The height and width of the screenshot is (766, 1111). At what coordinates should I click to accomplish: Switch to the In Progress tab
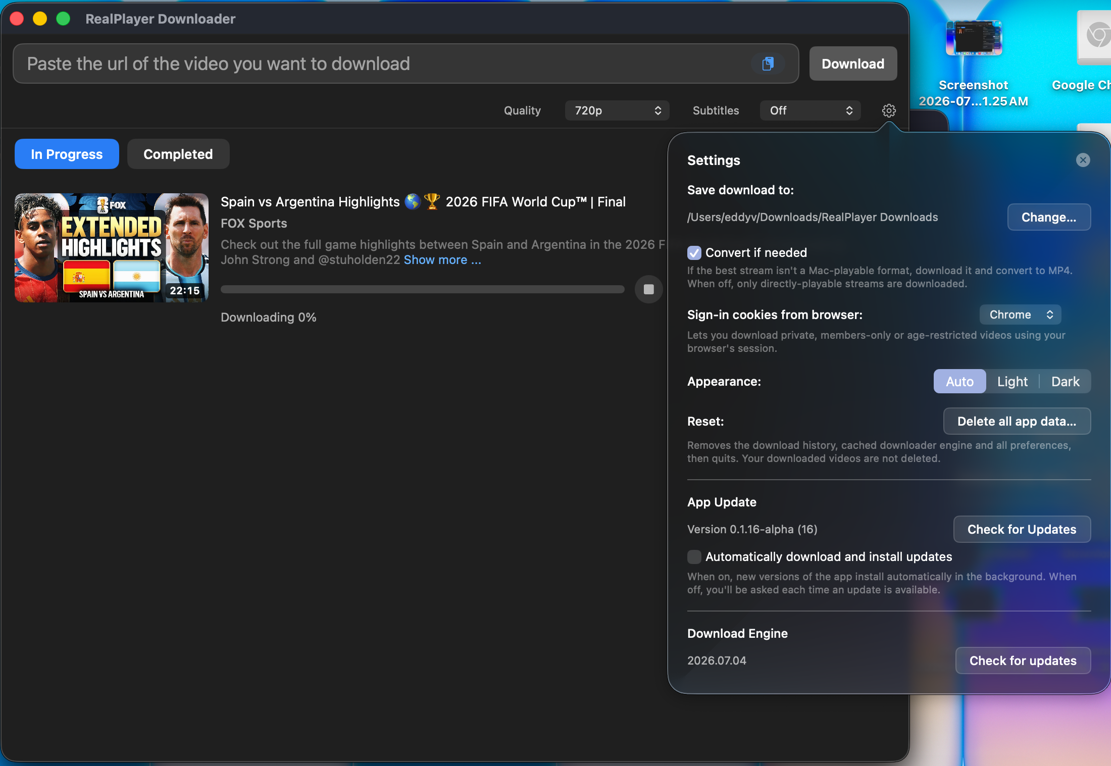point(67,154)
